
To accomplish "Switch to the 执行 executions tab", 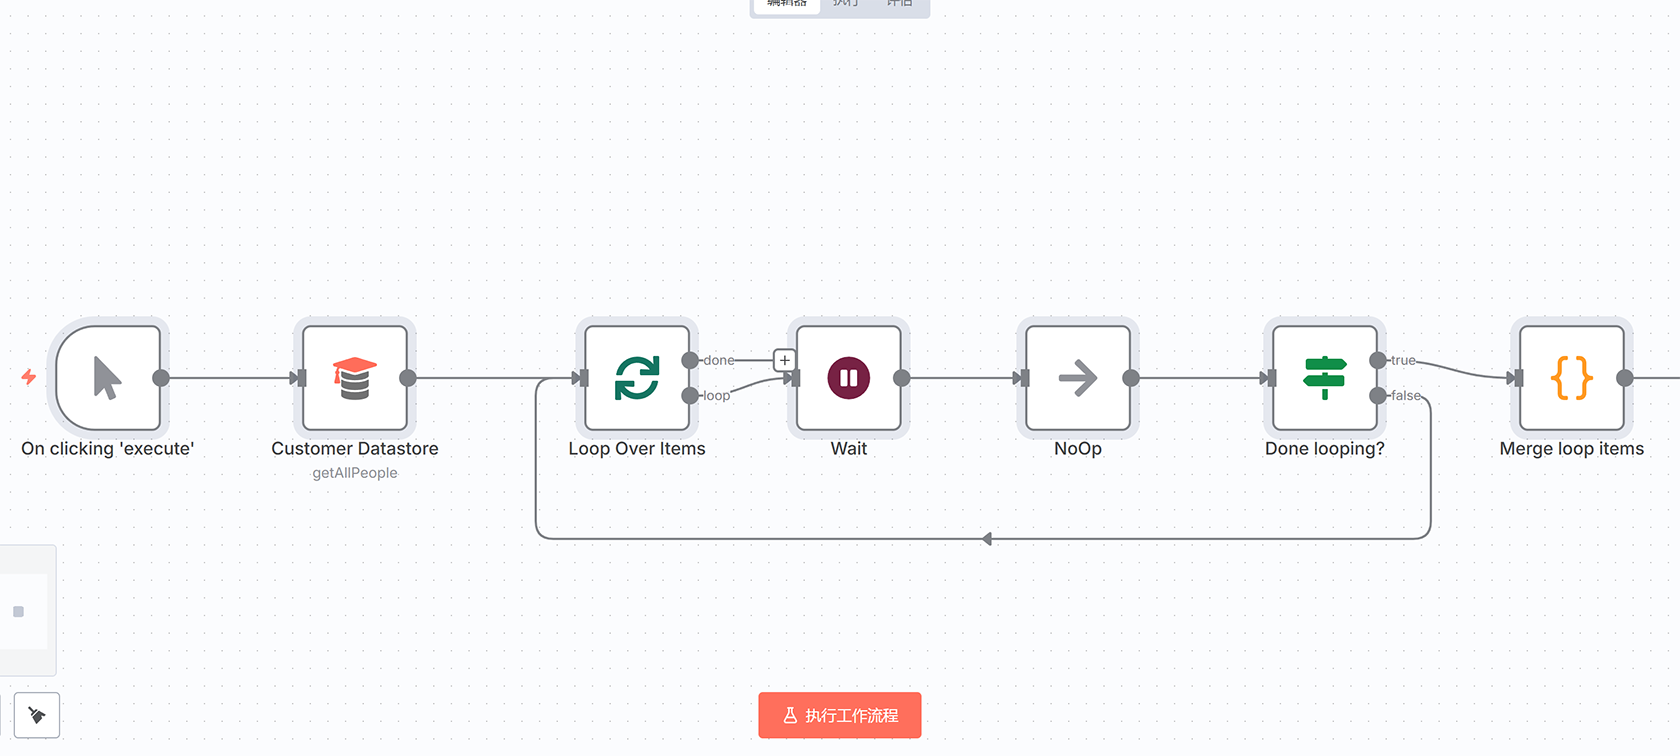I will tap(846, 4).
